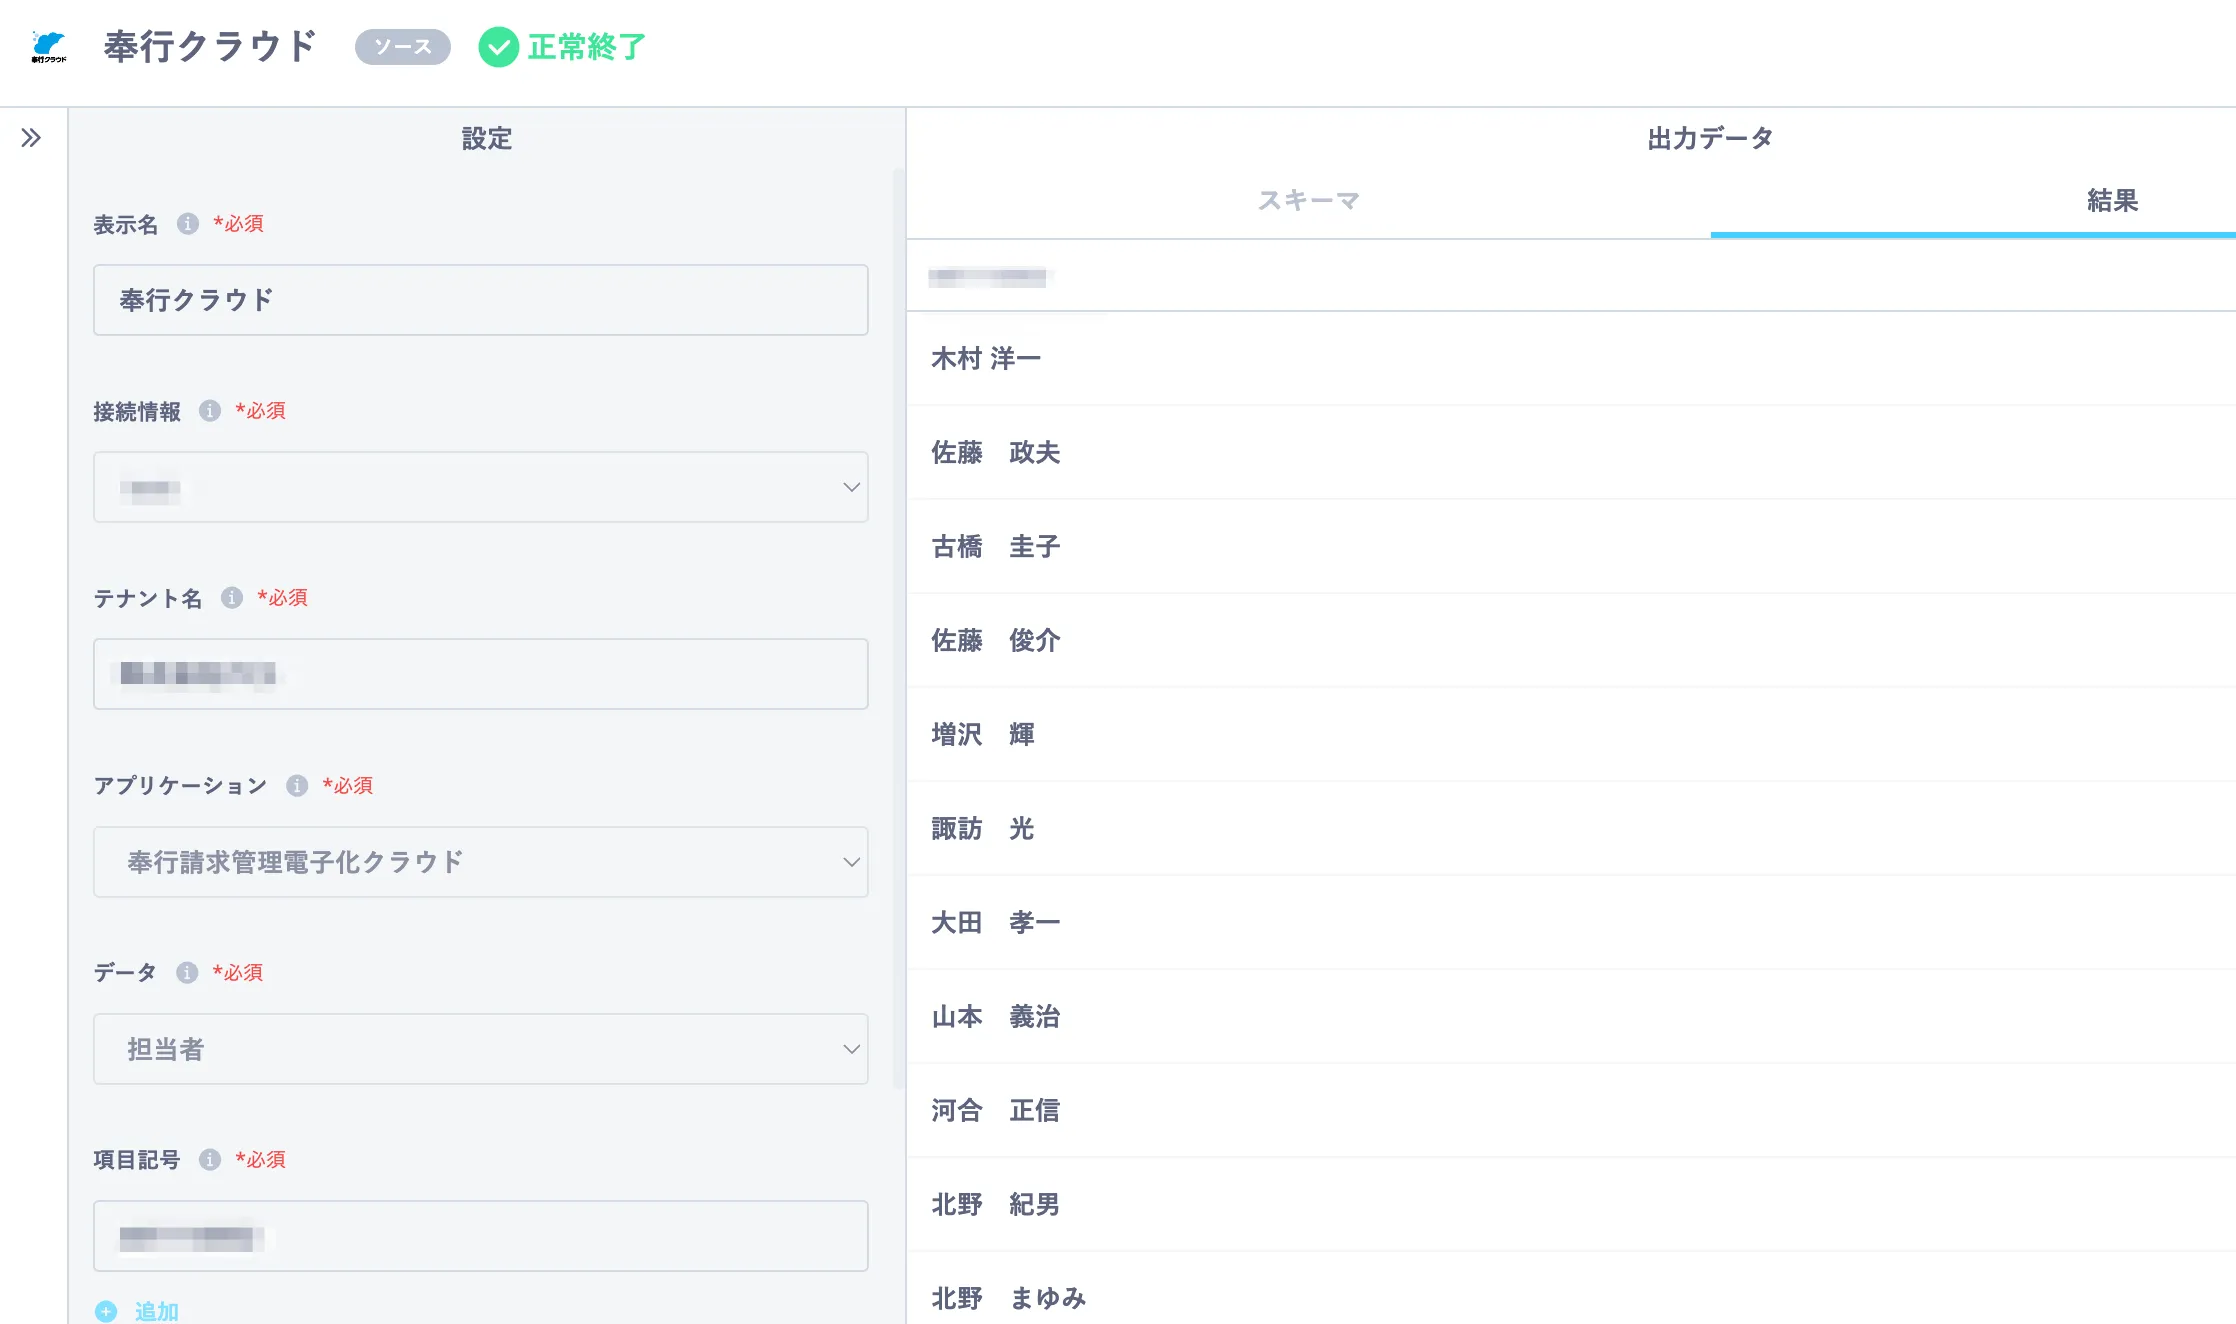Screen dimensions: 2236x1324
Task: Click the green 正常終了 checkmark icon
Action: (x=498, y=47)
